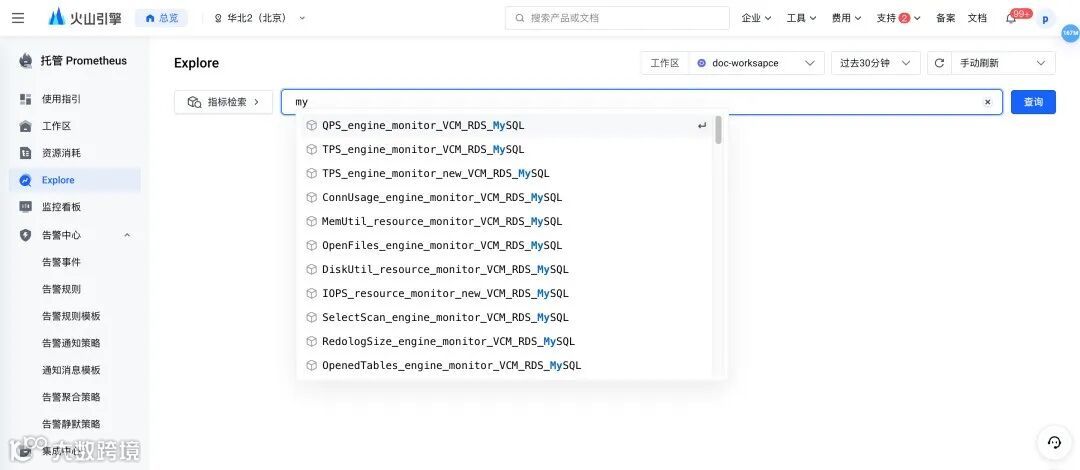1080x470 pixels.
Task: Select DiskUtil_resource_monitor_VCM_RDS_MySQL suggestion
Action: click(507, 269)
